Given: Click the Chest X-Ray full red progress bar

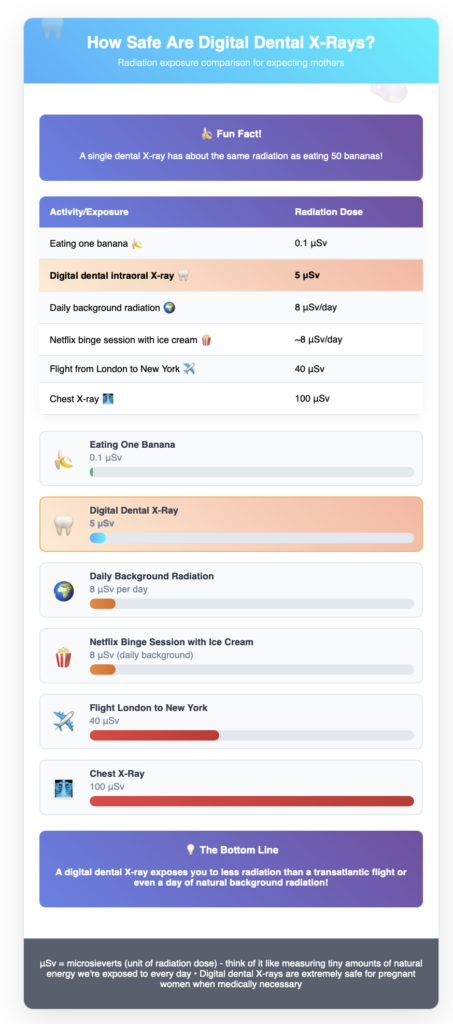Looking at the screenshot, I should coord(252,801).
